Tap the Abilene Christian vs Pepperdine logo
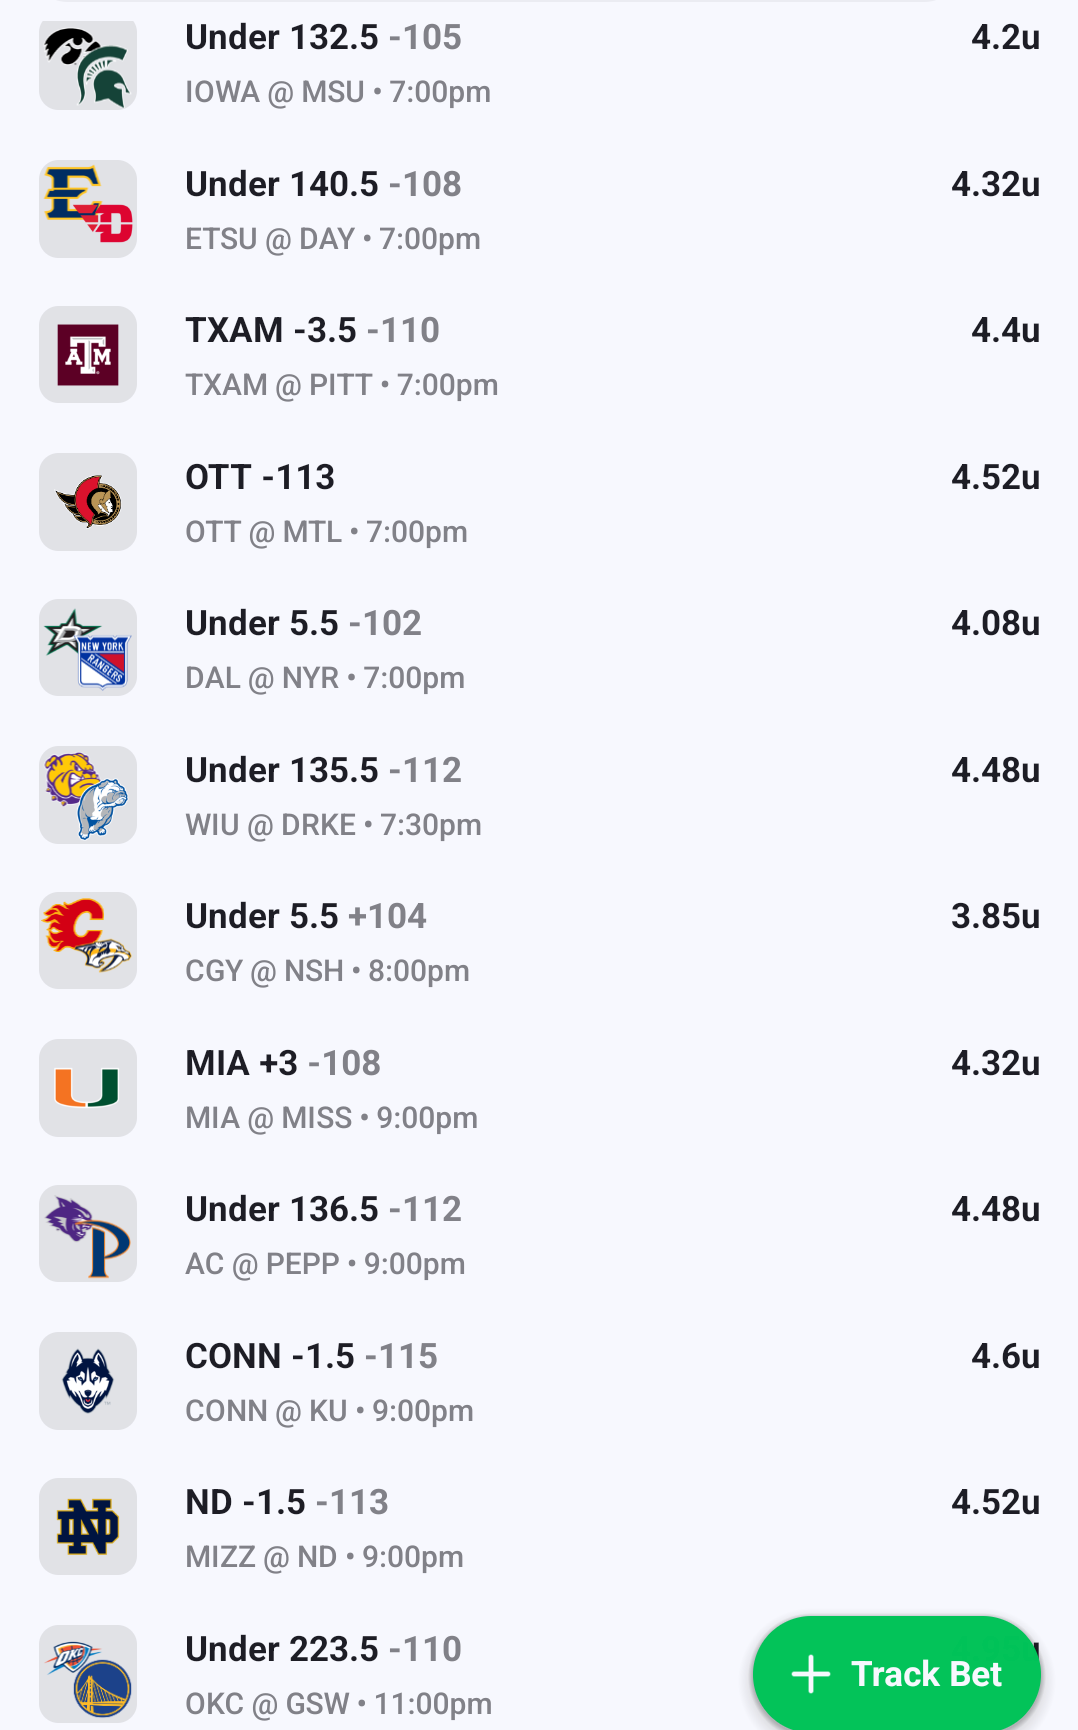This screenshot has width=1078, height=1730. [x=88, y=1234]
